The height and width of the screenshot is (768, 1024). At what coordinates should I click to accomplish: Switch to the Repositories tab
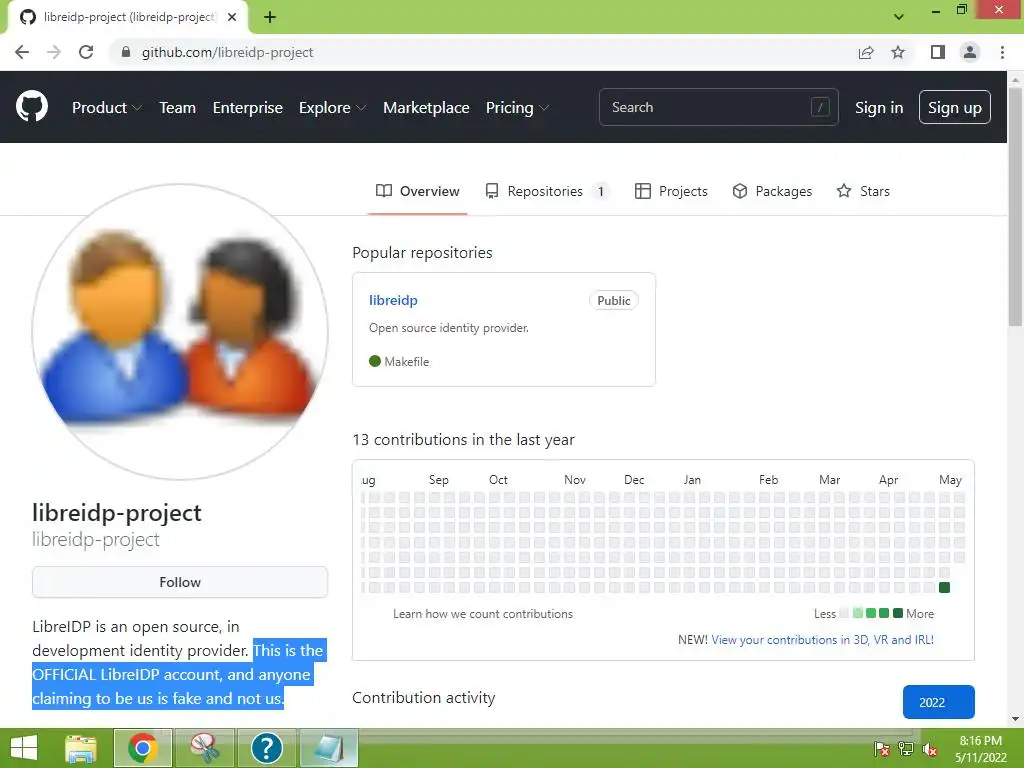click(547, 191)
